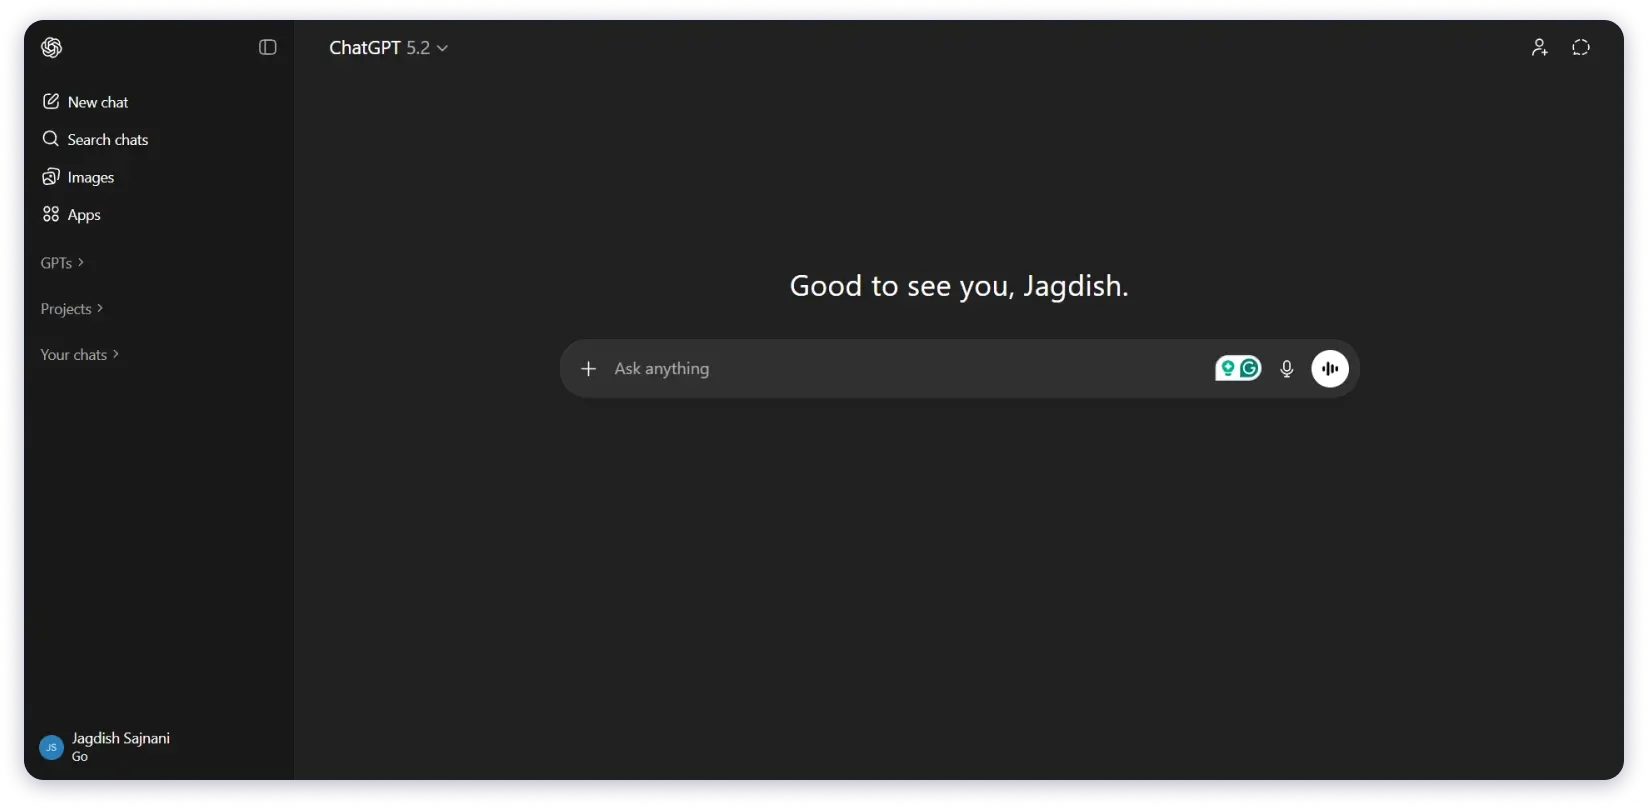Open temporary chat via dashed bubble icon
The width and height of the screenshot is (1648, 808).
click(1581, 48)
